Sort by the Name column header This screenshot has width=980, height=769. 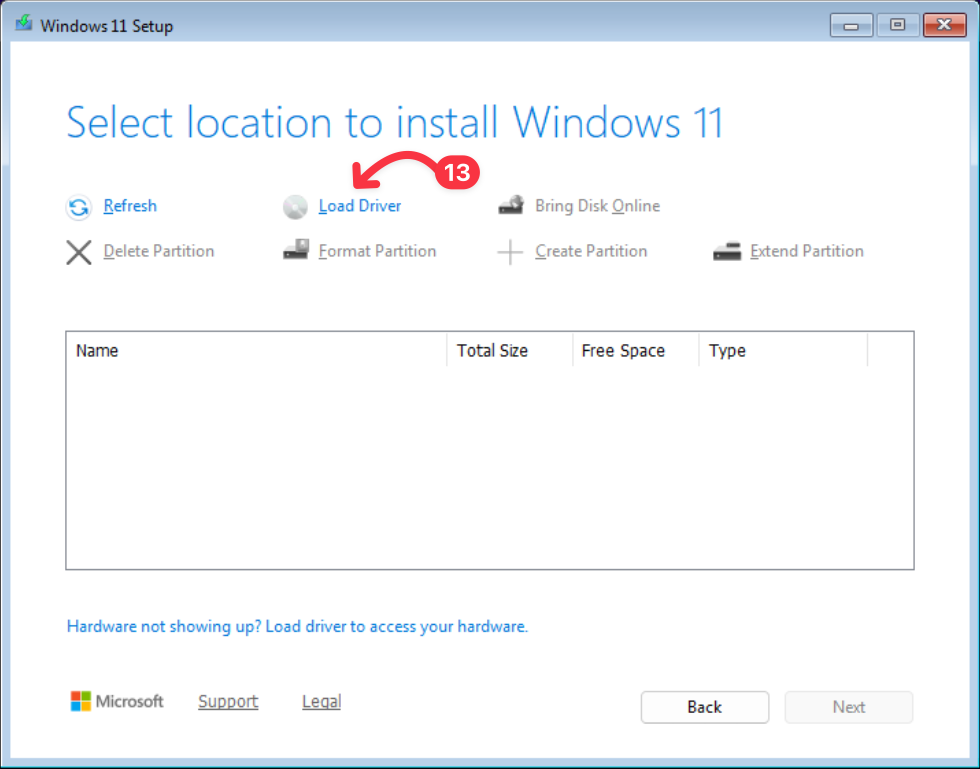(x=257, y=351)
